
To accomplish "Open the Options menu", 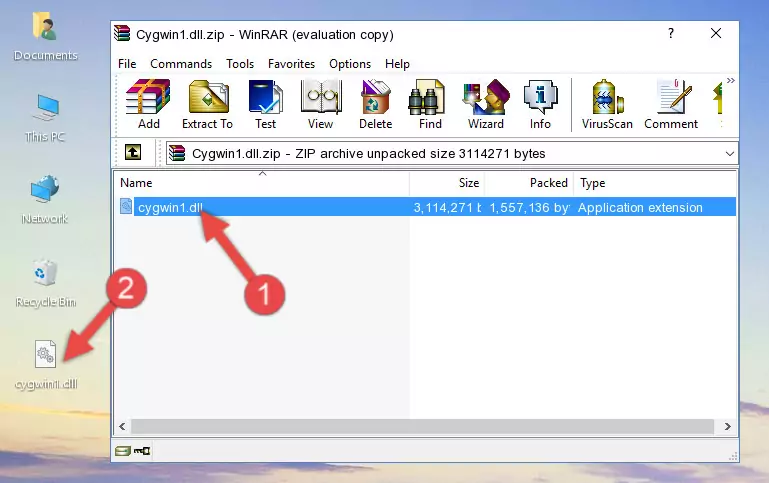I will (350, 64).
